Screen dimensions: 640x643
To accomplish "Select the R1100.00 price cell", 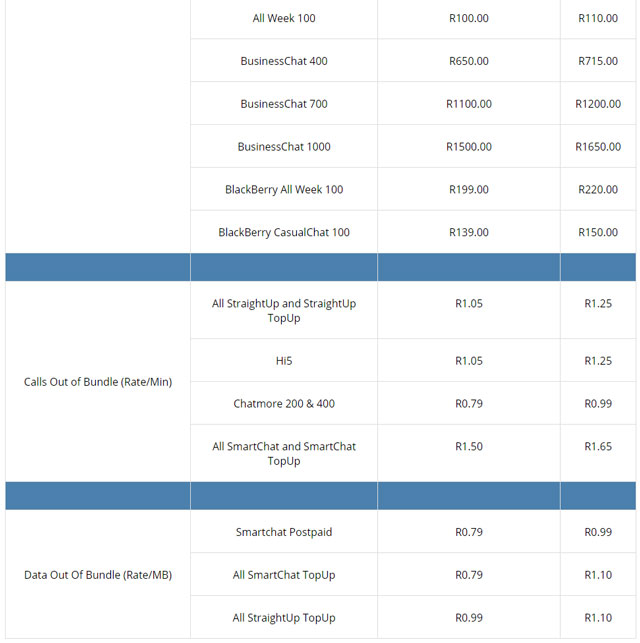I will 469,104.
